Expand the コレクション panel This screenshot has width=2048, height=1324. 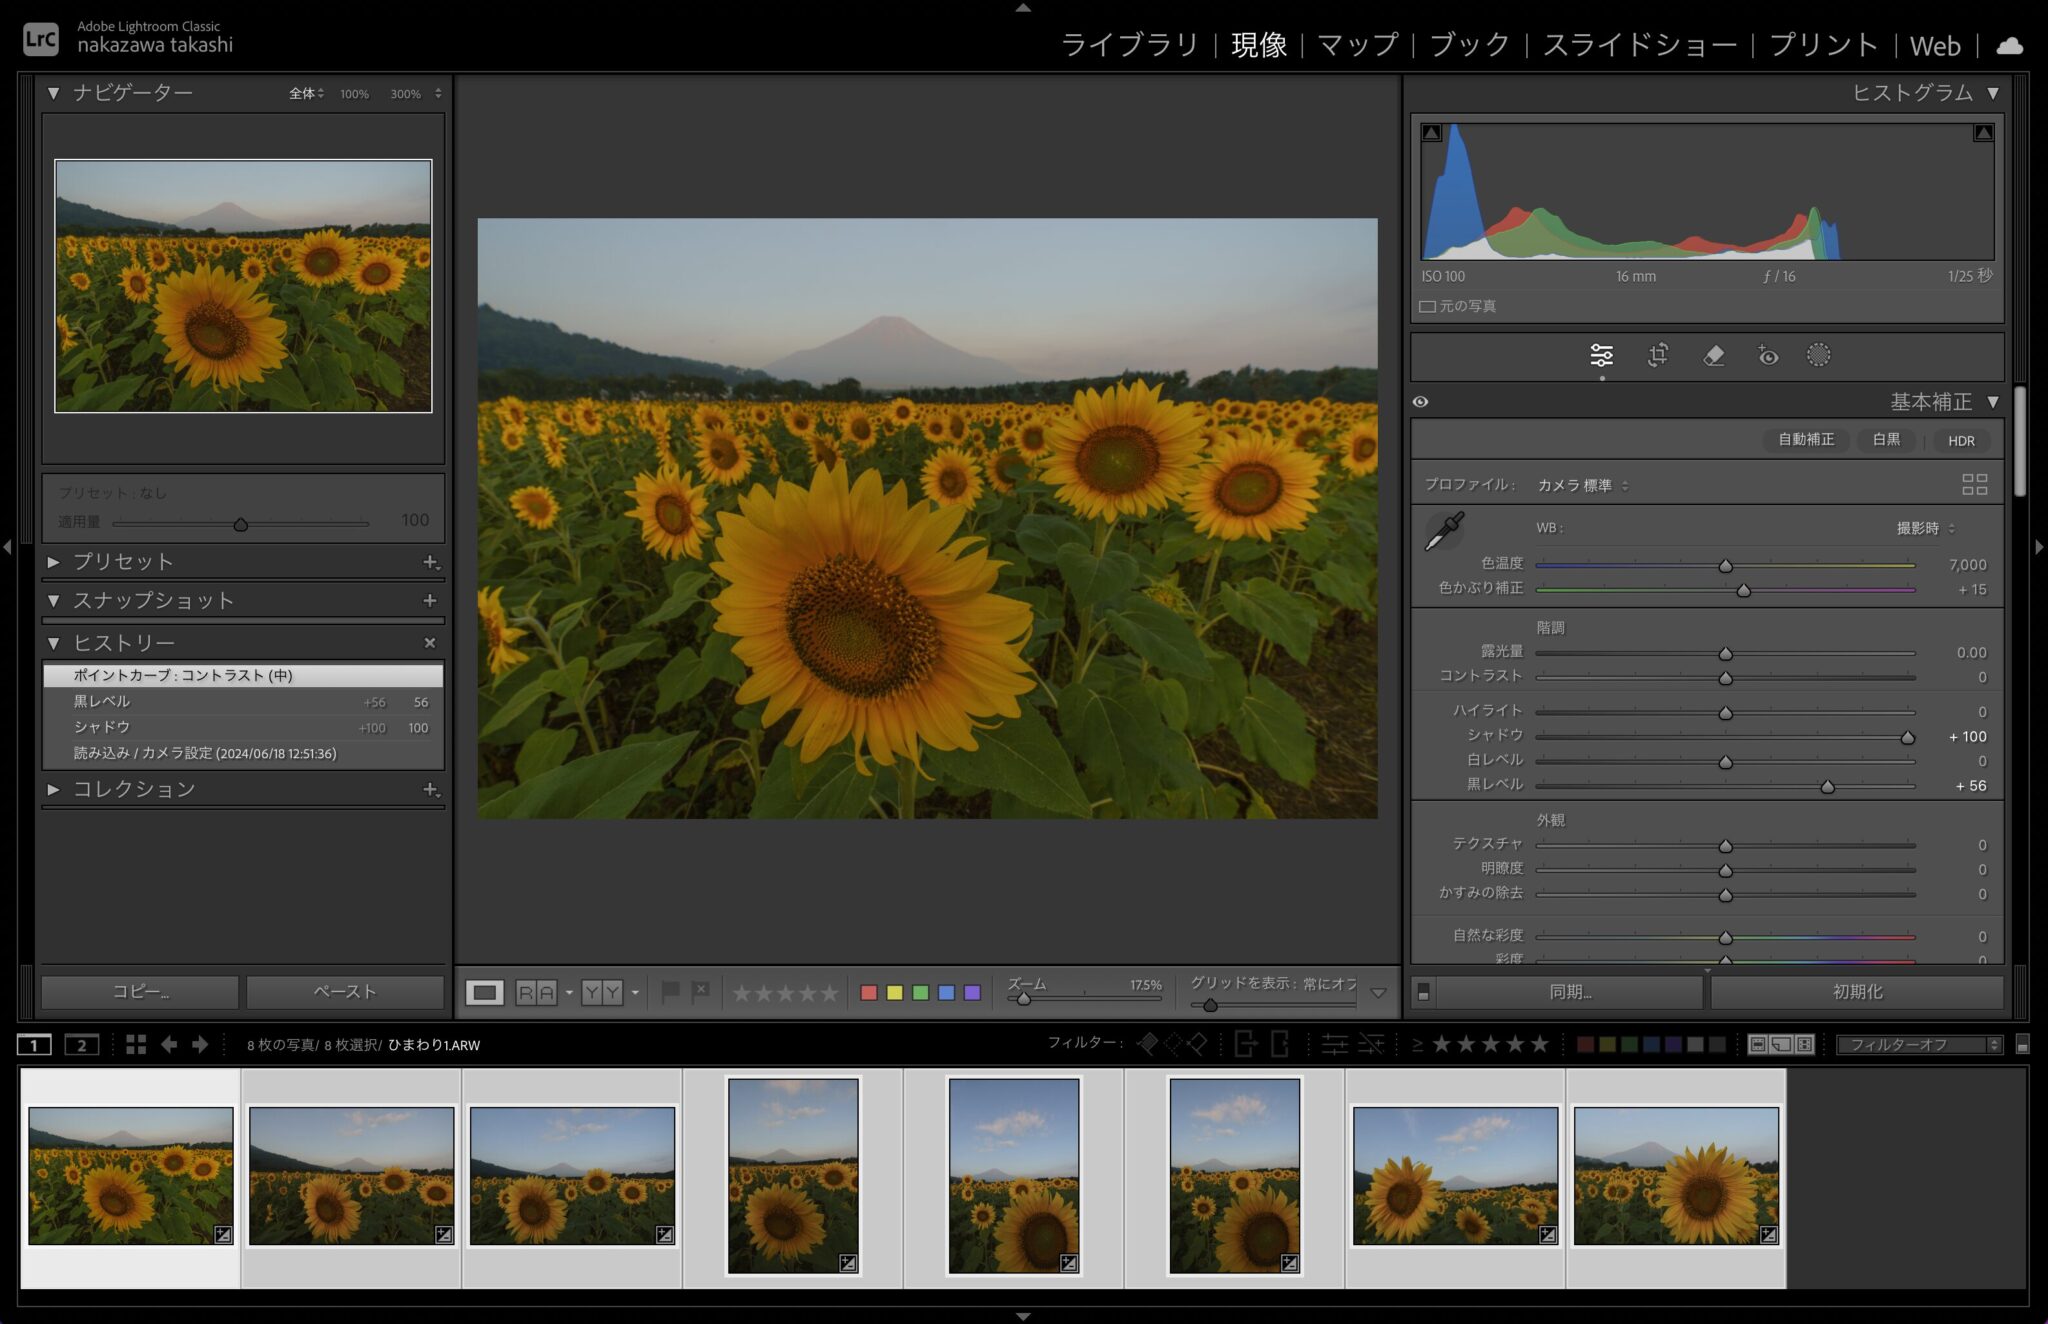coord(54,789)
